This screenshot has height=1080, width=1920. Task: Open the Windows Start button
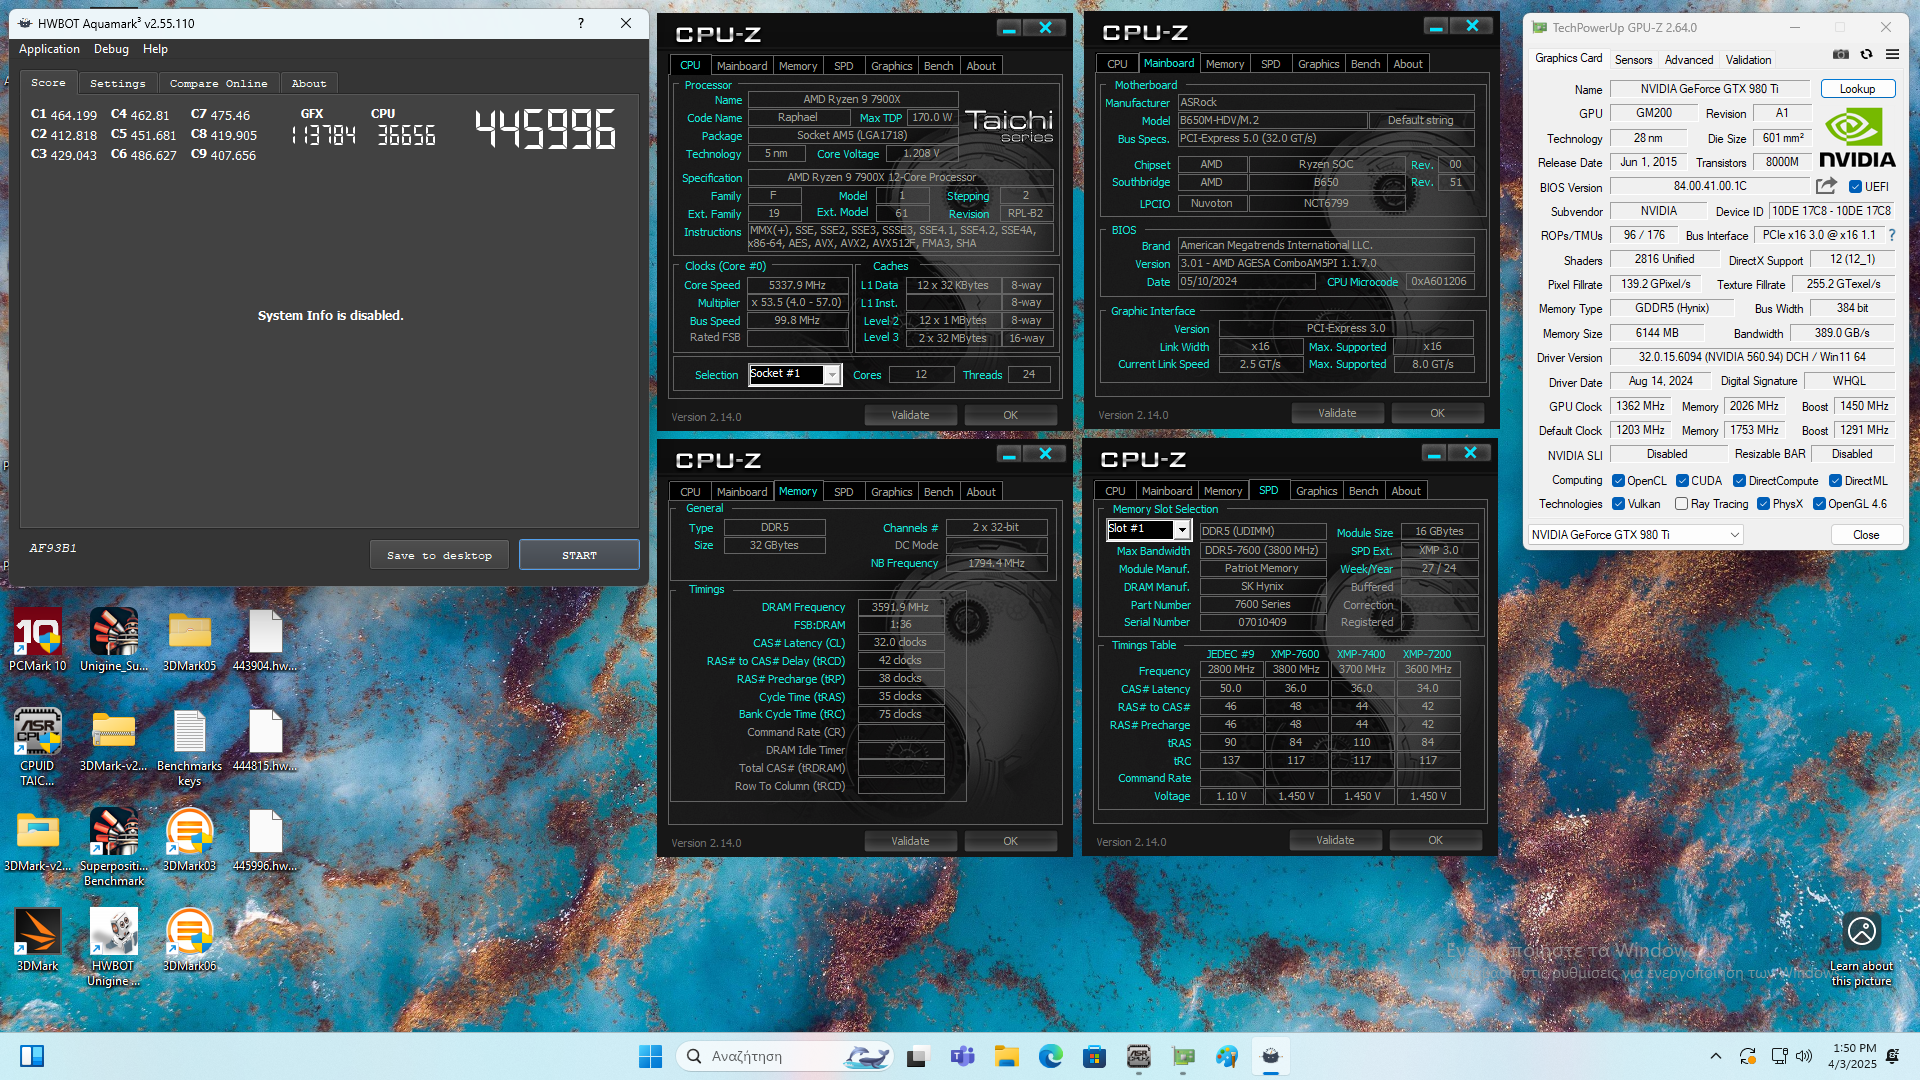(650, 1056)
